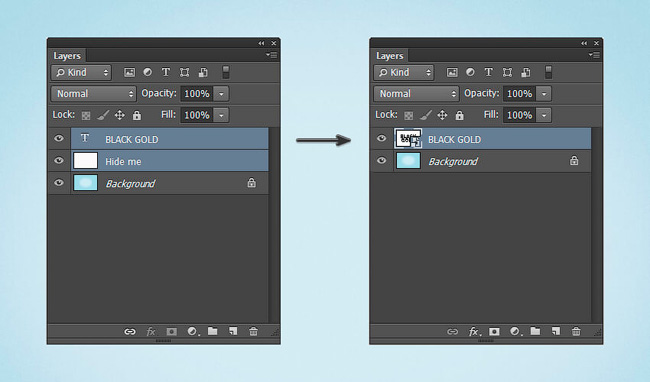650x382 pixels.
Task: Delete layer with trash in left panel
Action: pos(253,331)
